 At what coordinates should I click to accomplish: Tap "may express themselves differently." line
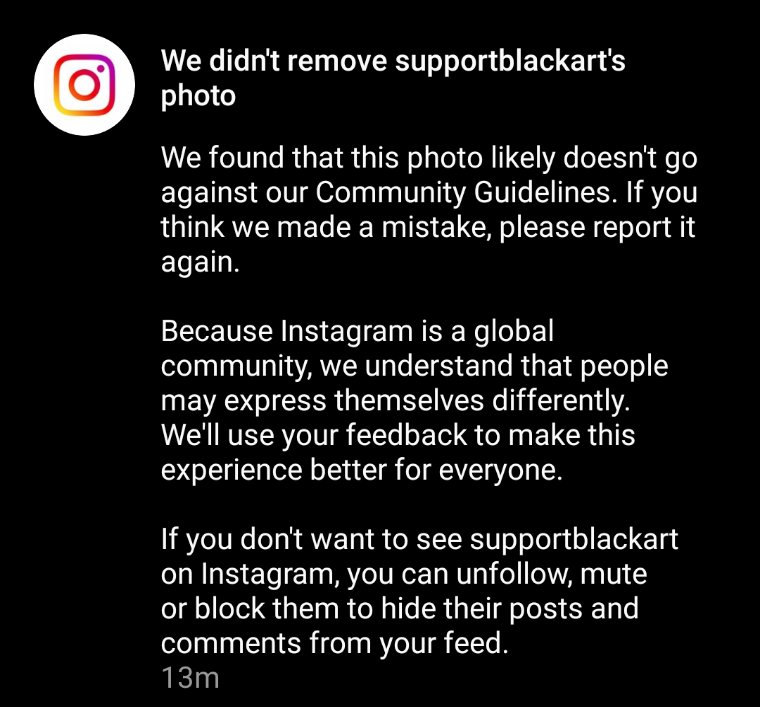coord(396,401)
